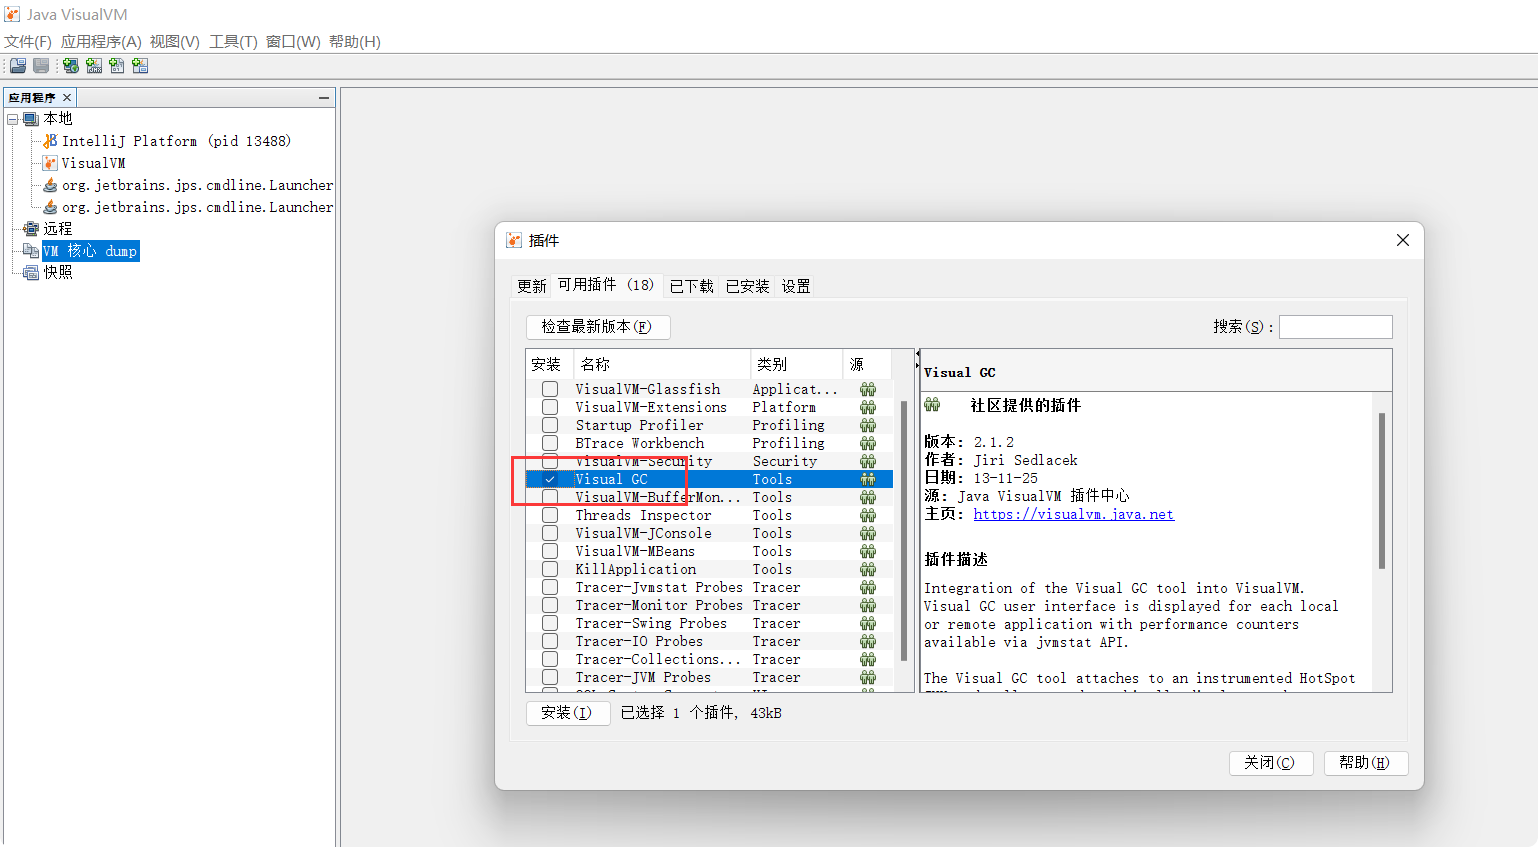Select the Tracer-Swing Probes plugin row
Screen dimensions: 1538x847
tap(709, 623)
